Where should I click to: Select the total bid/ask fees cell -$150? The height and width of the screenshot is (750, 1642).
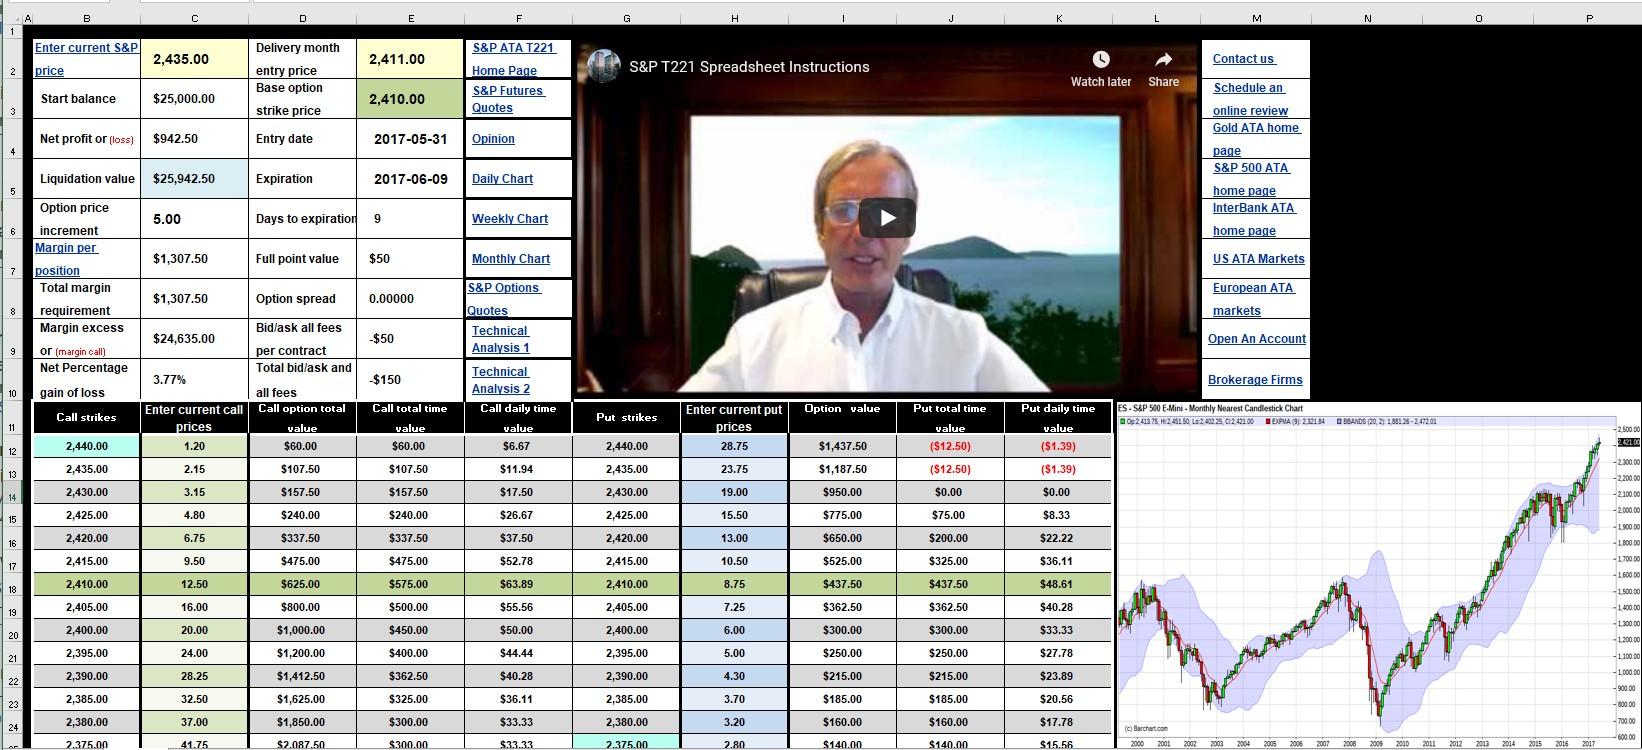410,380
